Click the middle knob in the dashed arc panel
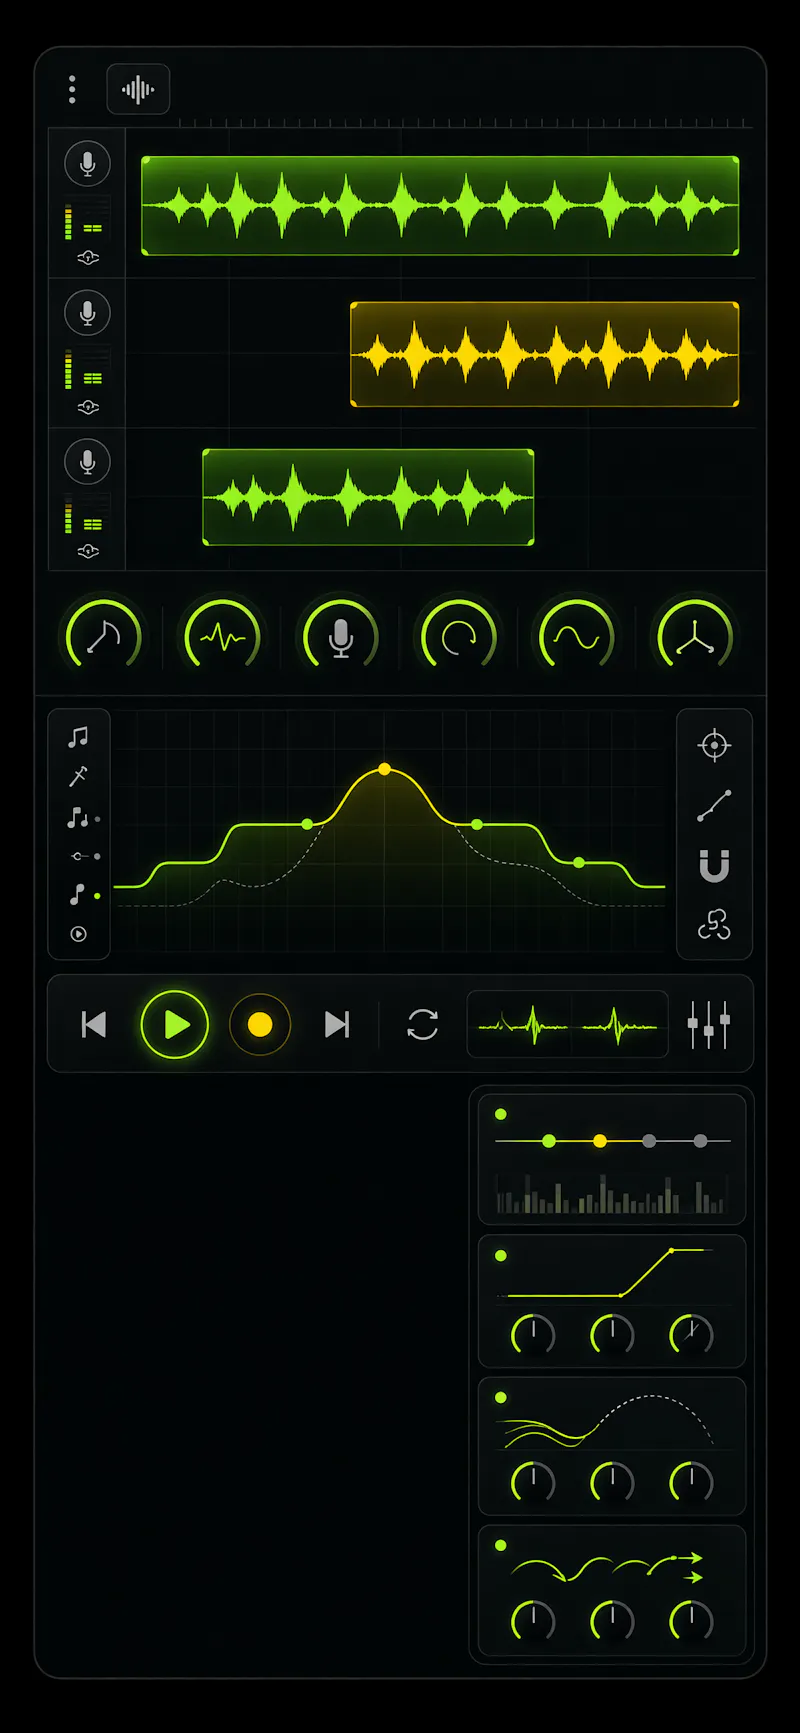Image resolution: width=800 pixels, height=1733 pixels. tap(612, 1481)
